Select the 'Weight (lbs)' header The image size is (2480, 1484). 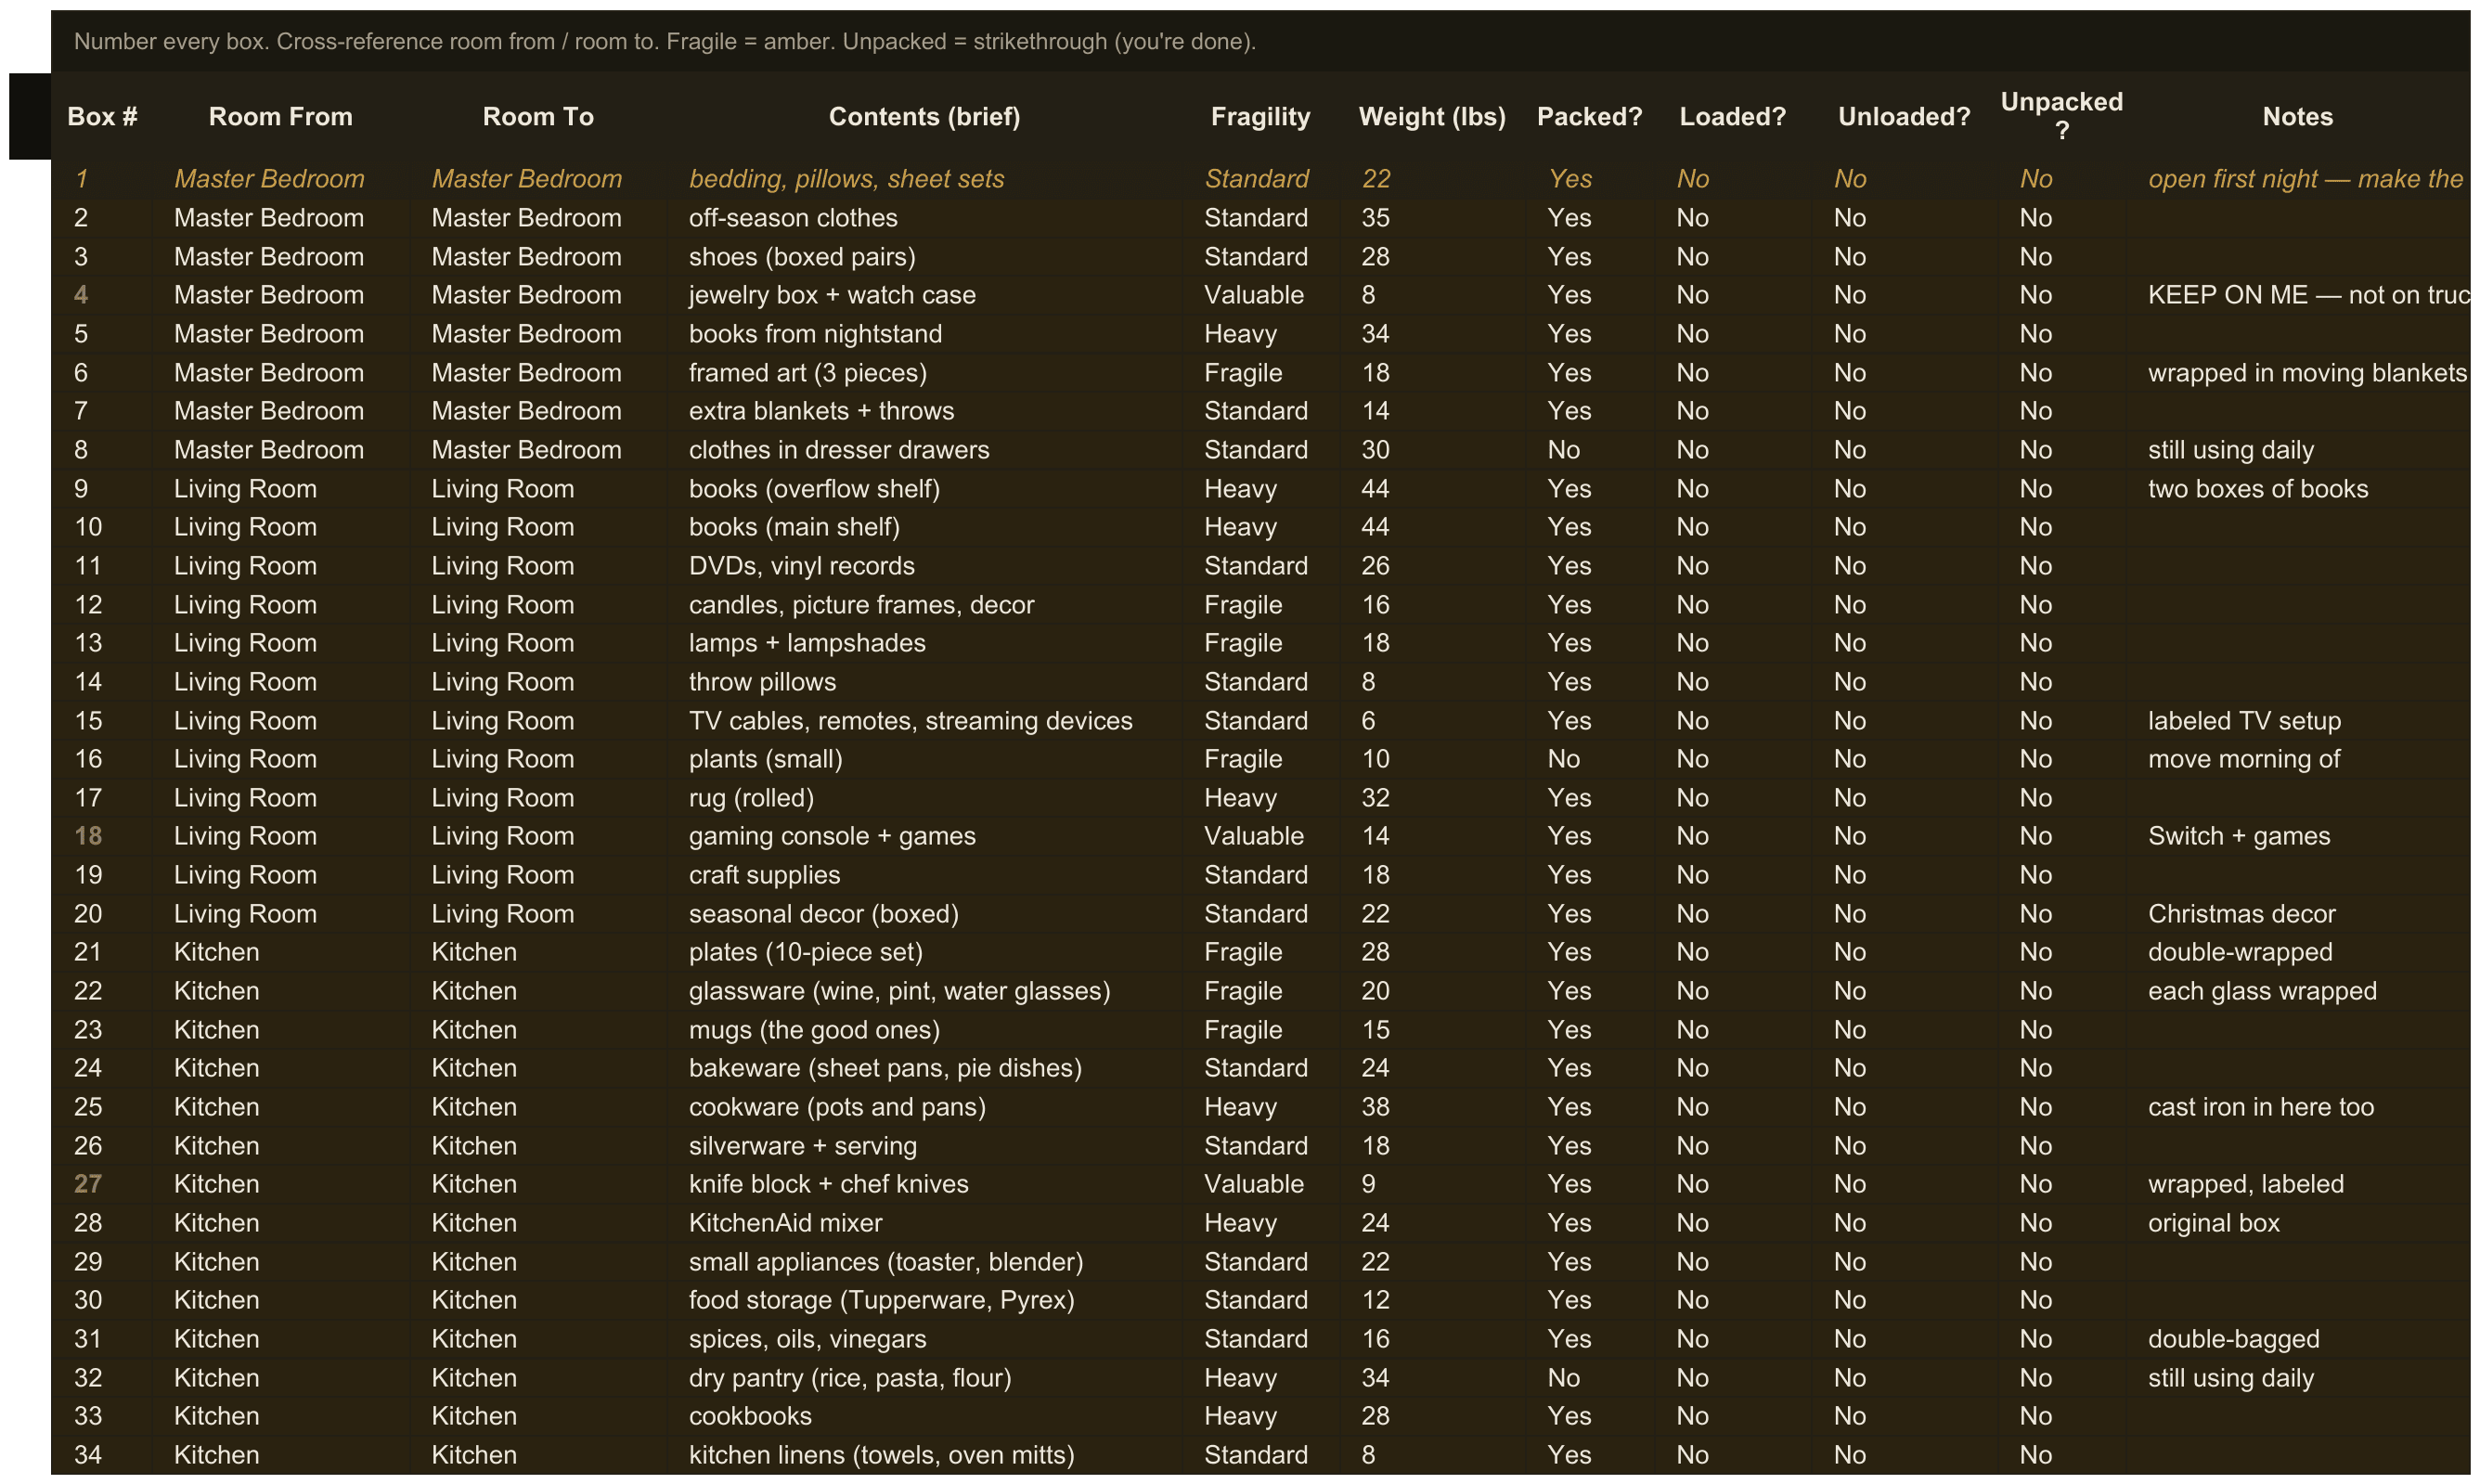point(1431,116)
